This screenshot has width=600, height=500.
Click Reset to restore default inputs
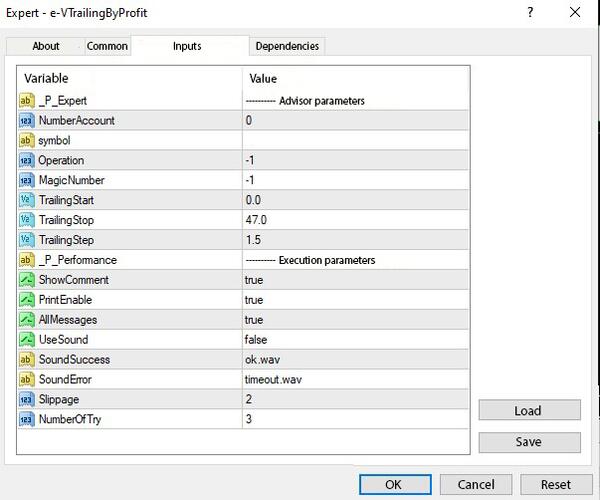[556, 485]
